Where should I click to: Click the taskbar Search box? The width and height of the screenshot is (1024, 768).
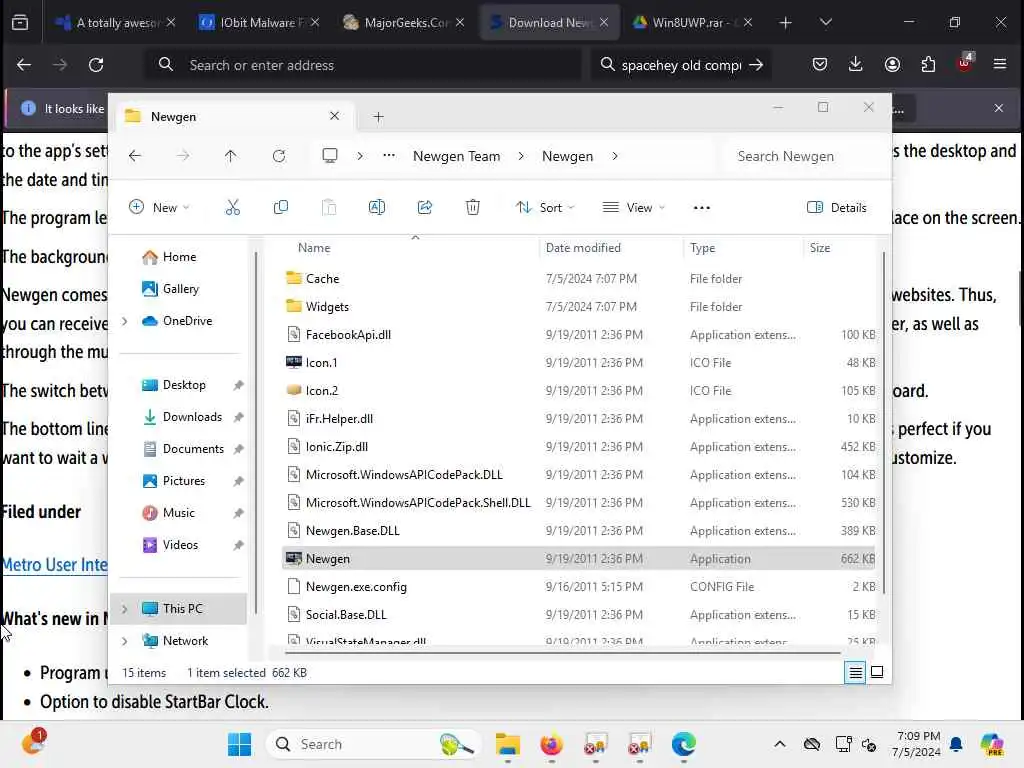tap(374, 744)
